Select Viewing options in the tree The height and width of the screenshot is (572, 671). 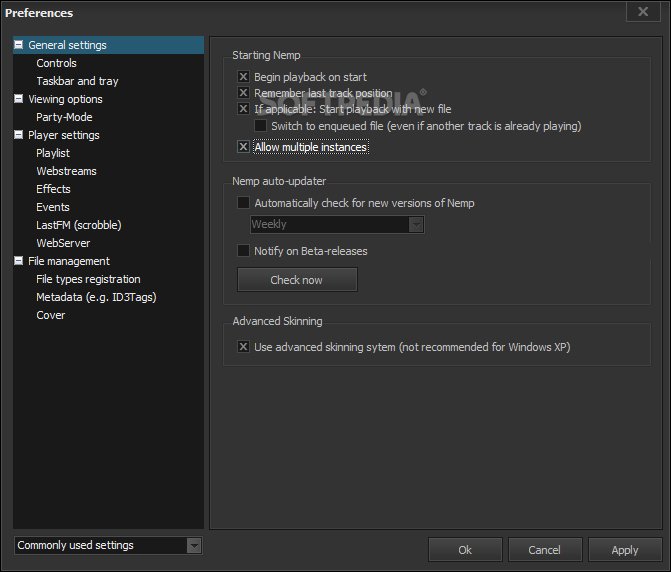click(65, 99)
